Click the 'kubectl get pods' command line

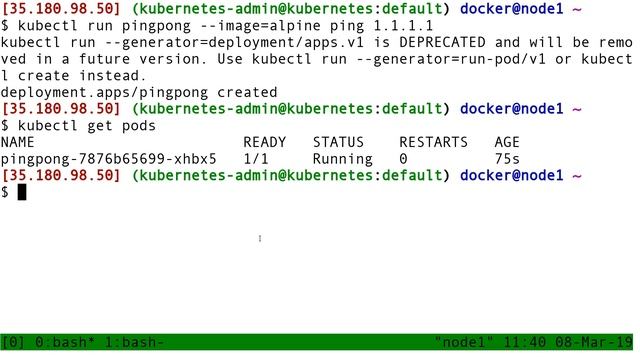[78, 126]
